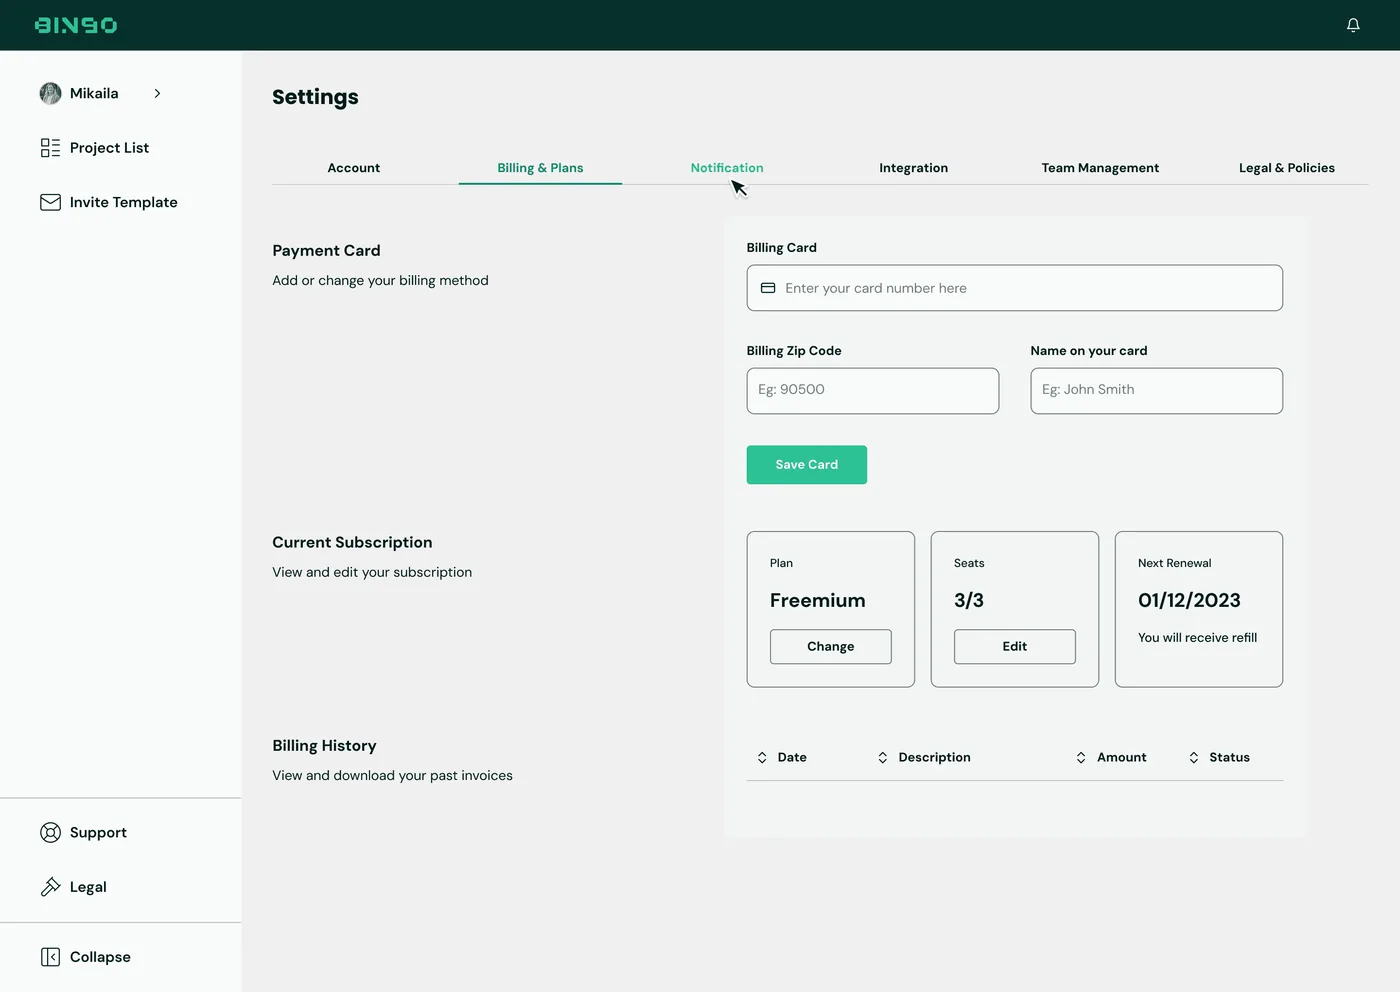The width and height of the screenshot is (1400, 992).
Task: Click 'View and download your past invoices'
Action: point(392,776)
